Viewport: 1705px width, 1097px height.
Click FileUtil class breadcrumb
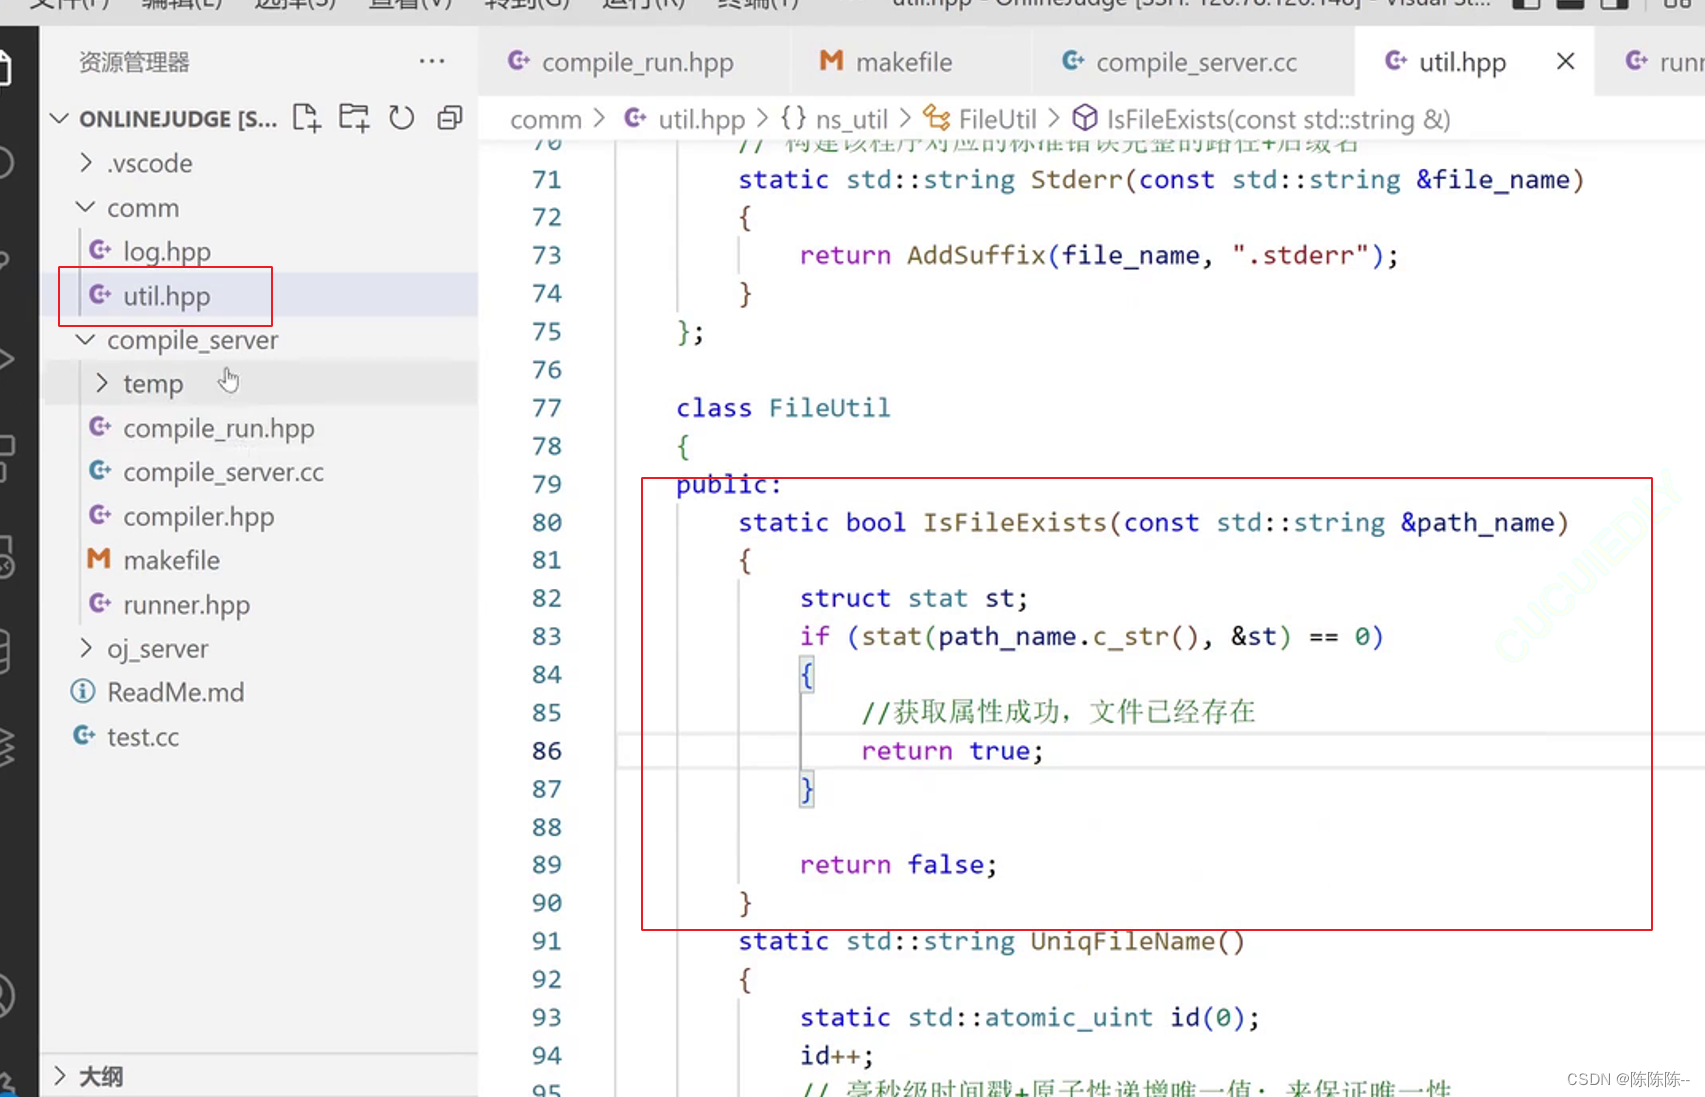[979, 119]
